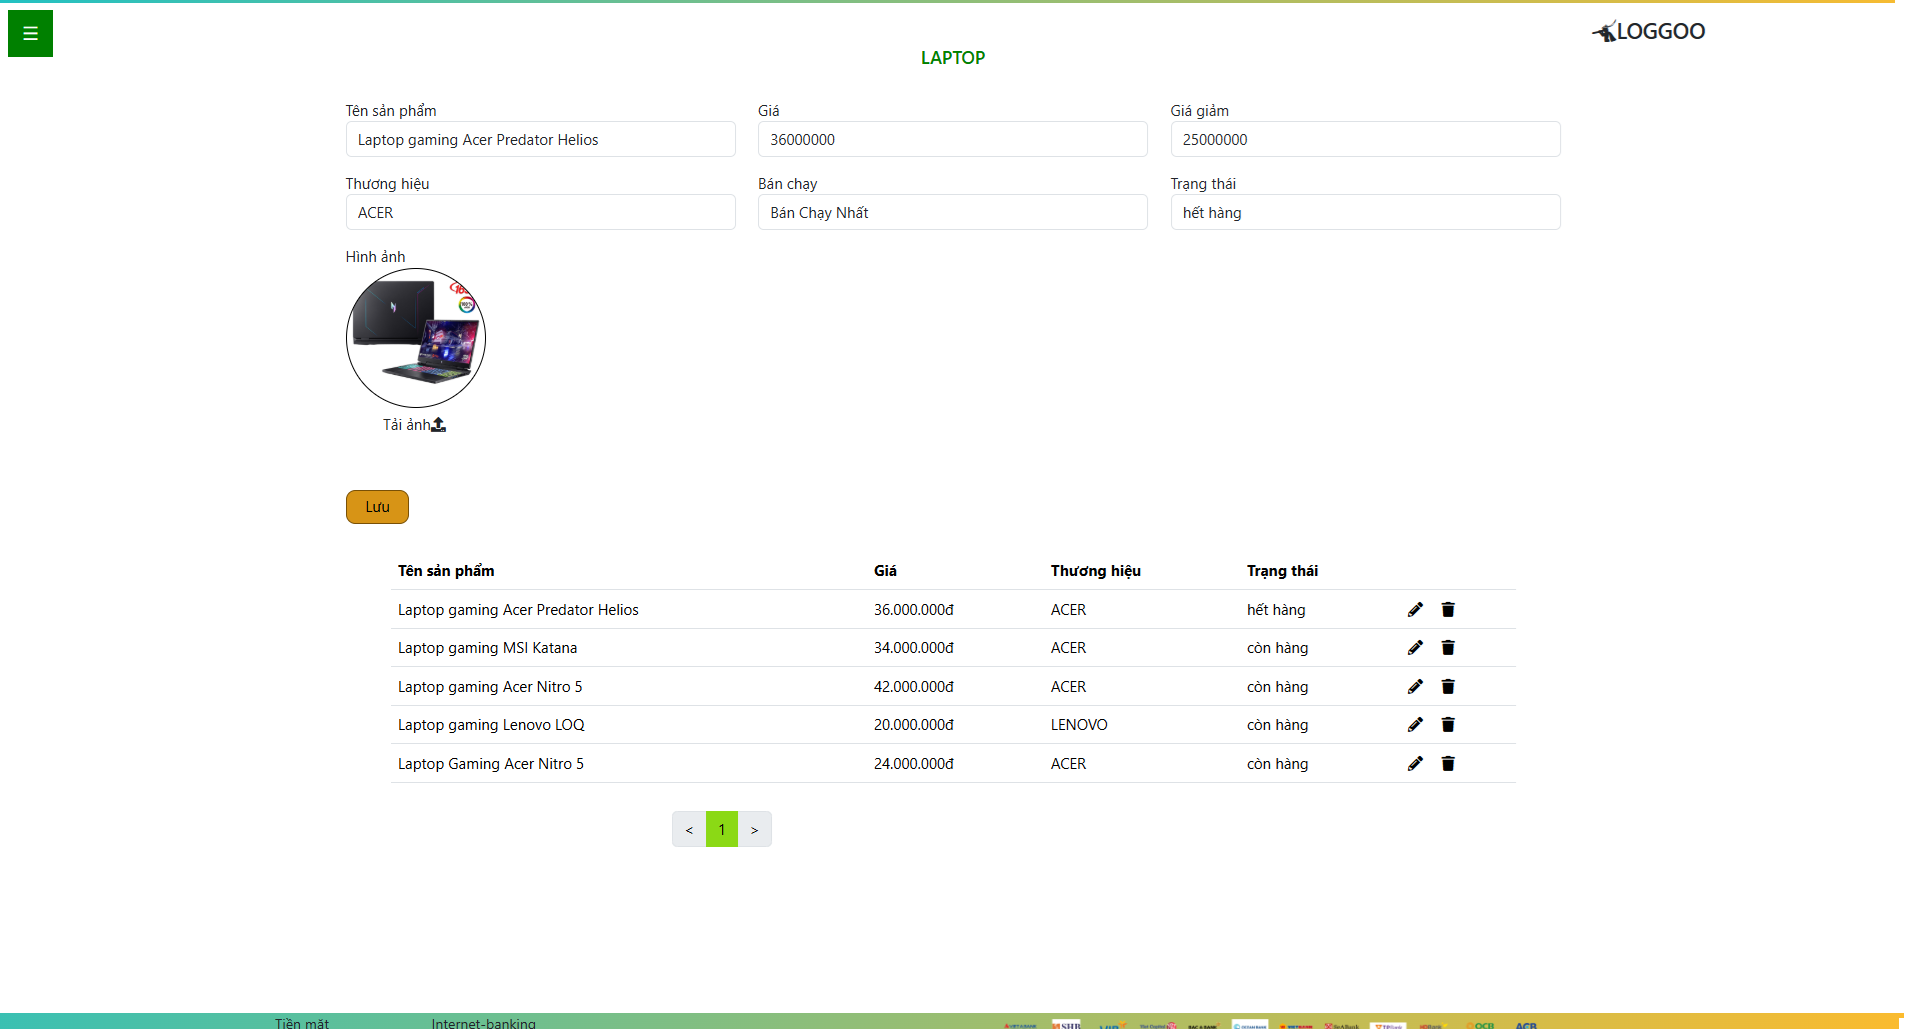
Task: Delete the Laptop gaming MSI Katana row
Action: (x=1448, y=648)
